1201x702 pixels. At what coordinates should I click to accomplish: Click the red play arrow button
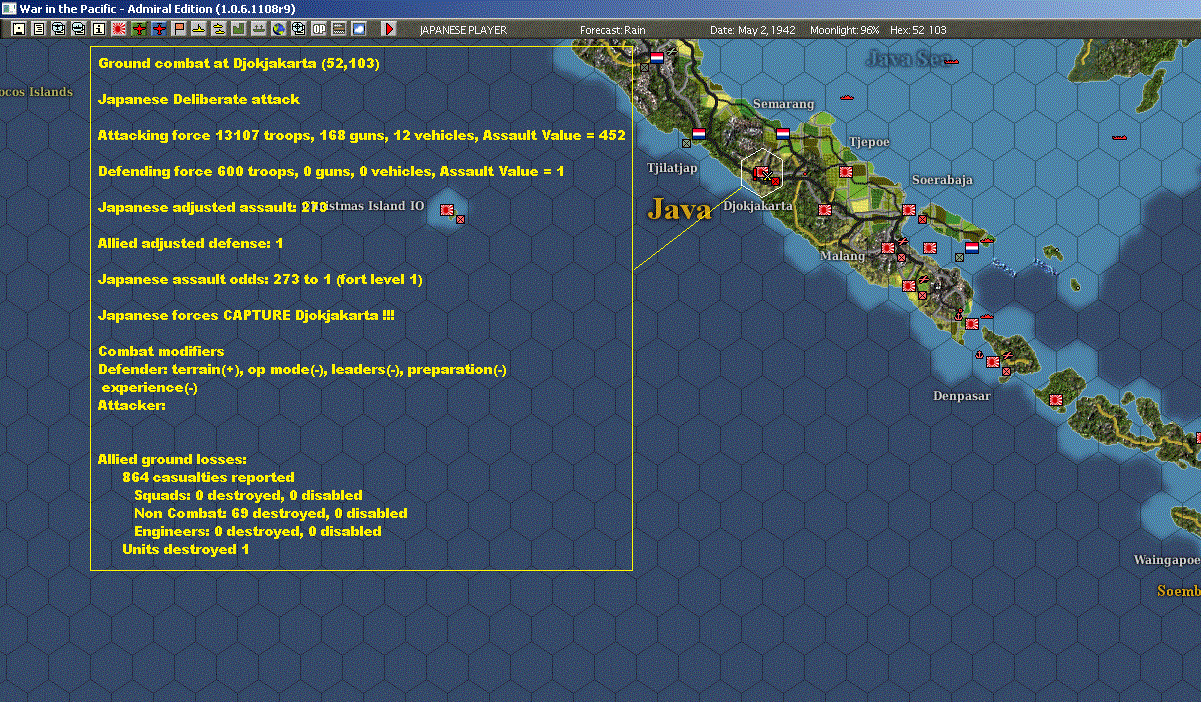click(389, 29)
